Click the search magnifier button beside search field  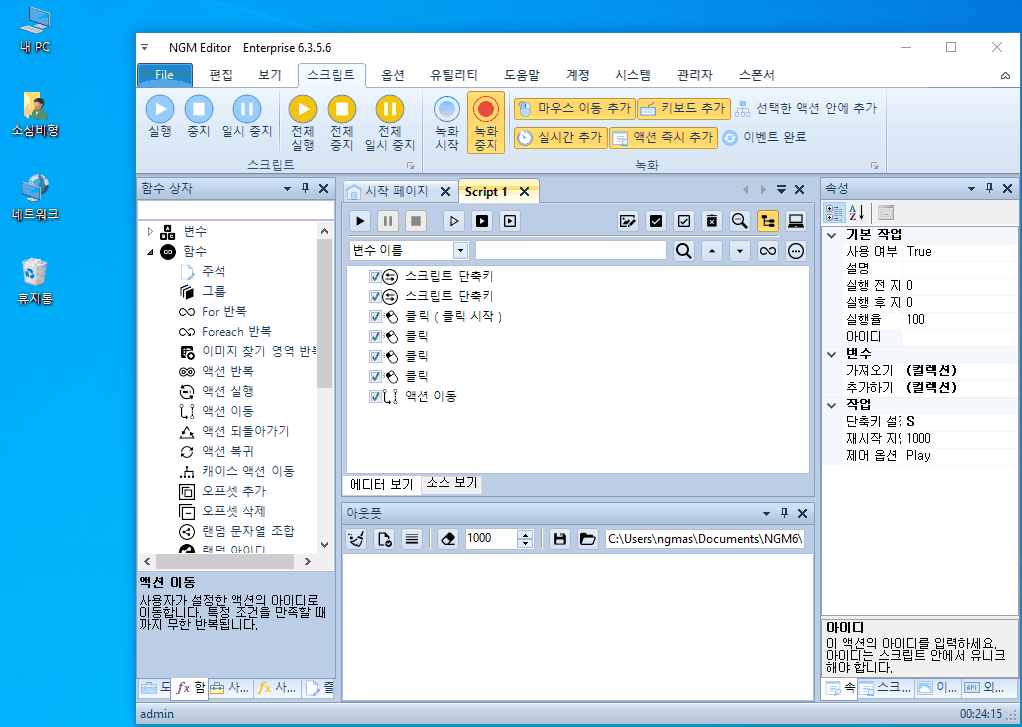click(684, 250)
